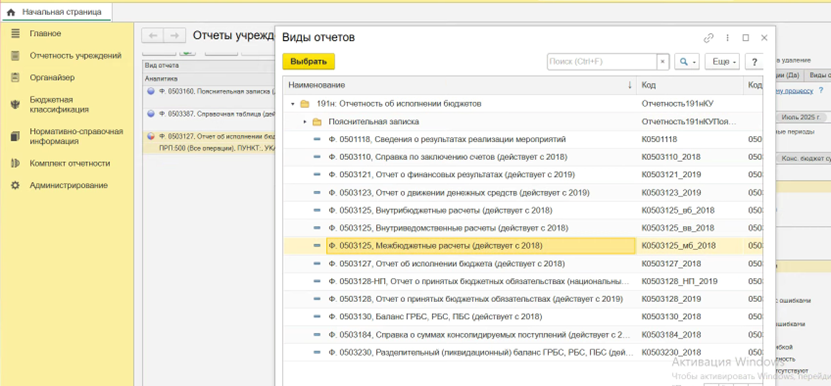Click dash icon beside Ф. 0503123 row
This screenshot has width=831, height=386.
317,192
